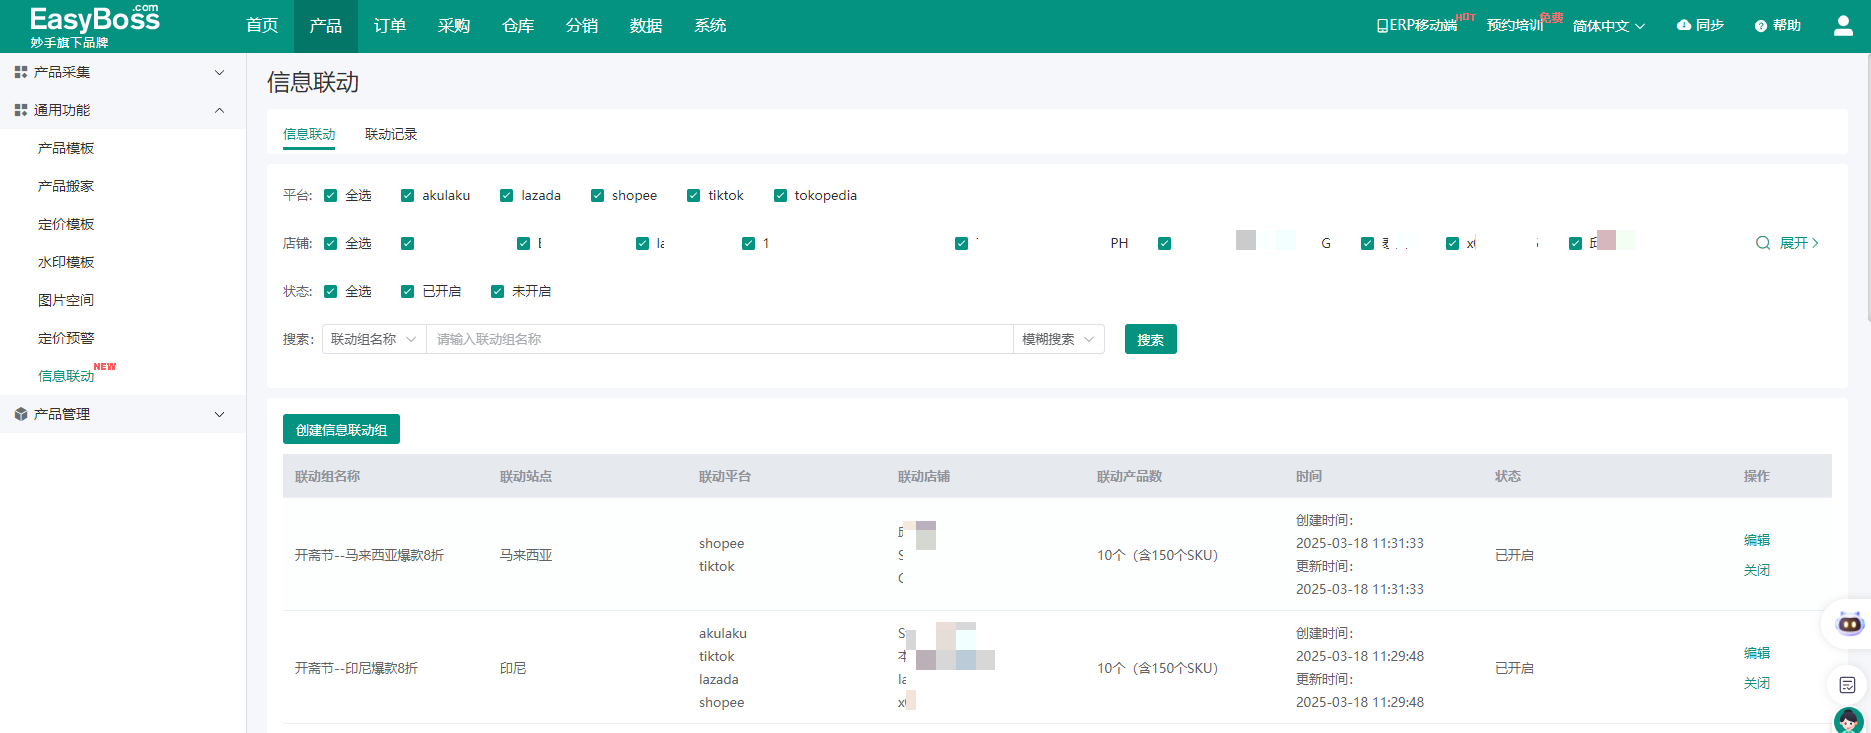Click the 产品采集 grid icon in the sidebar

coord(20,72)
